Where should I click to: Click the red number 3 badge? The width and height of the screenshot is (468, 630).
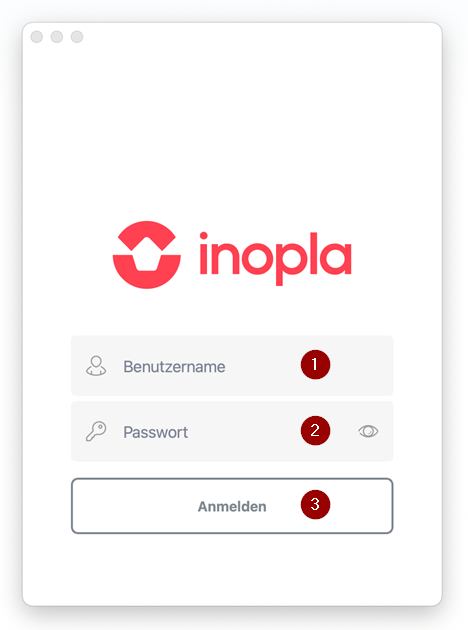(x=315, y=504)
